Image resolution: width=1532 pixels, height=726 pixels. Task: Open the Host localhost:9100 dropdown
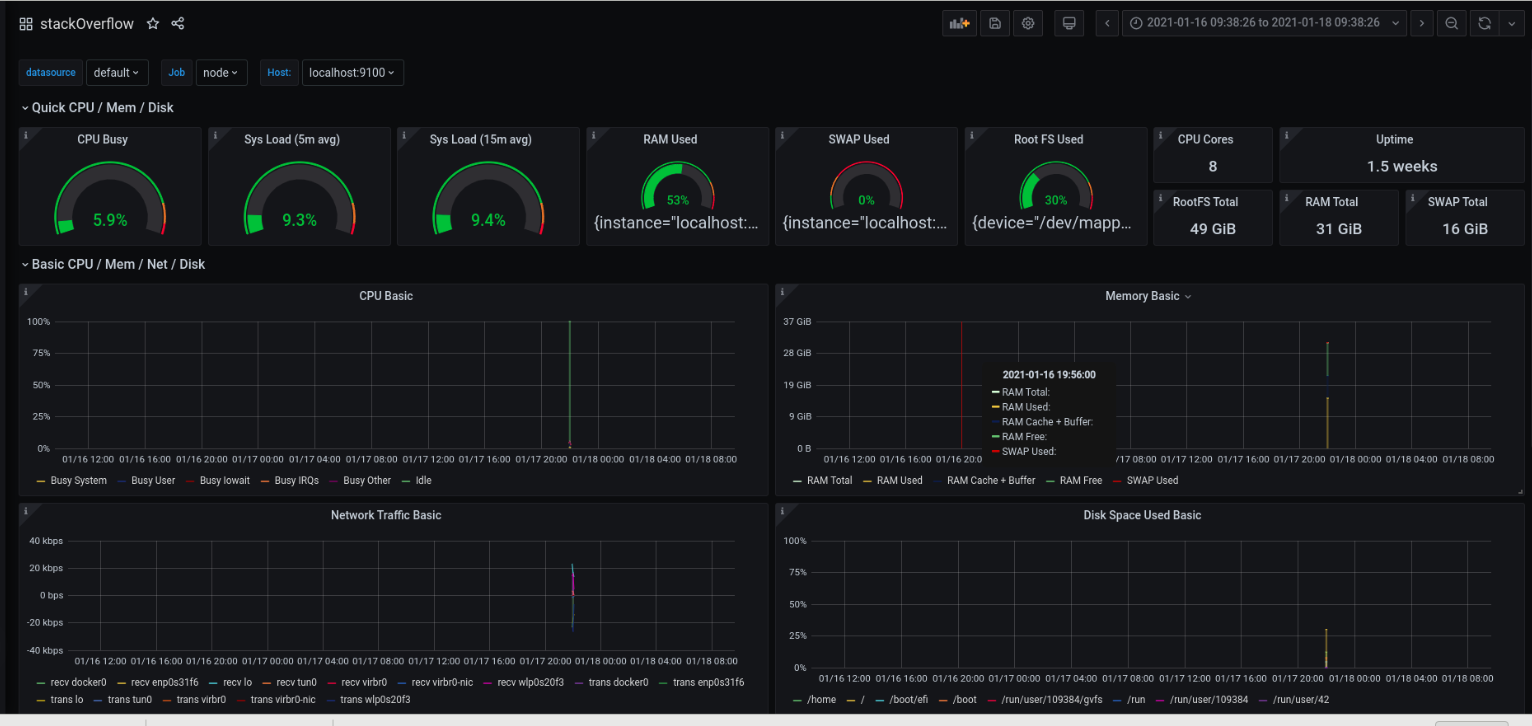coord(352,72)
